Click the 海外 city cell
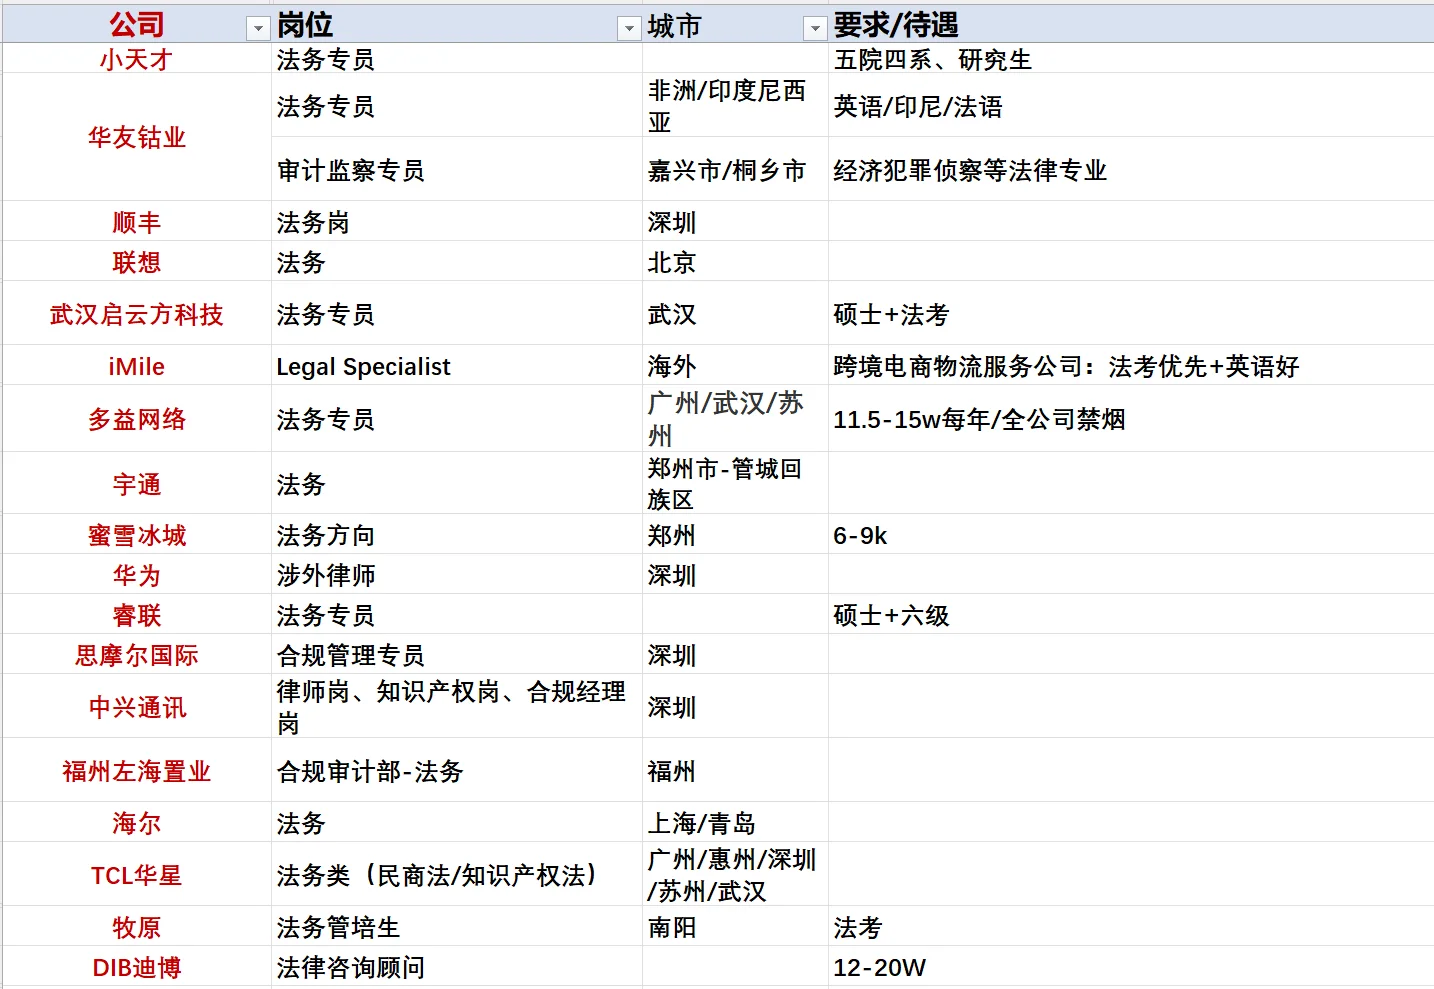 735,366
